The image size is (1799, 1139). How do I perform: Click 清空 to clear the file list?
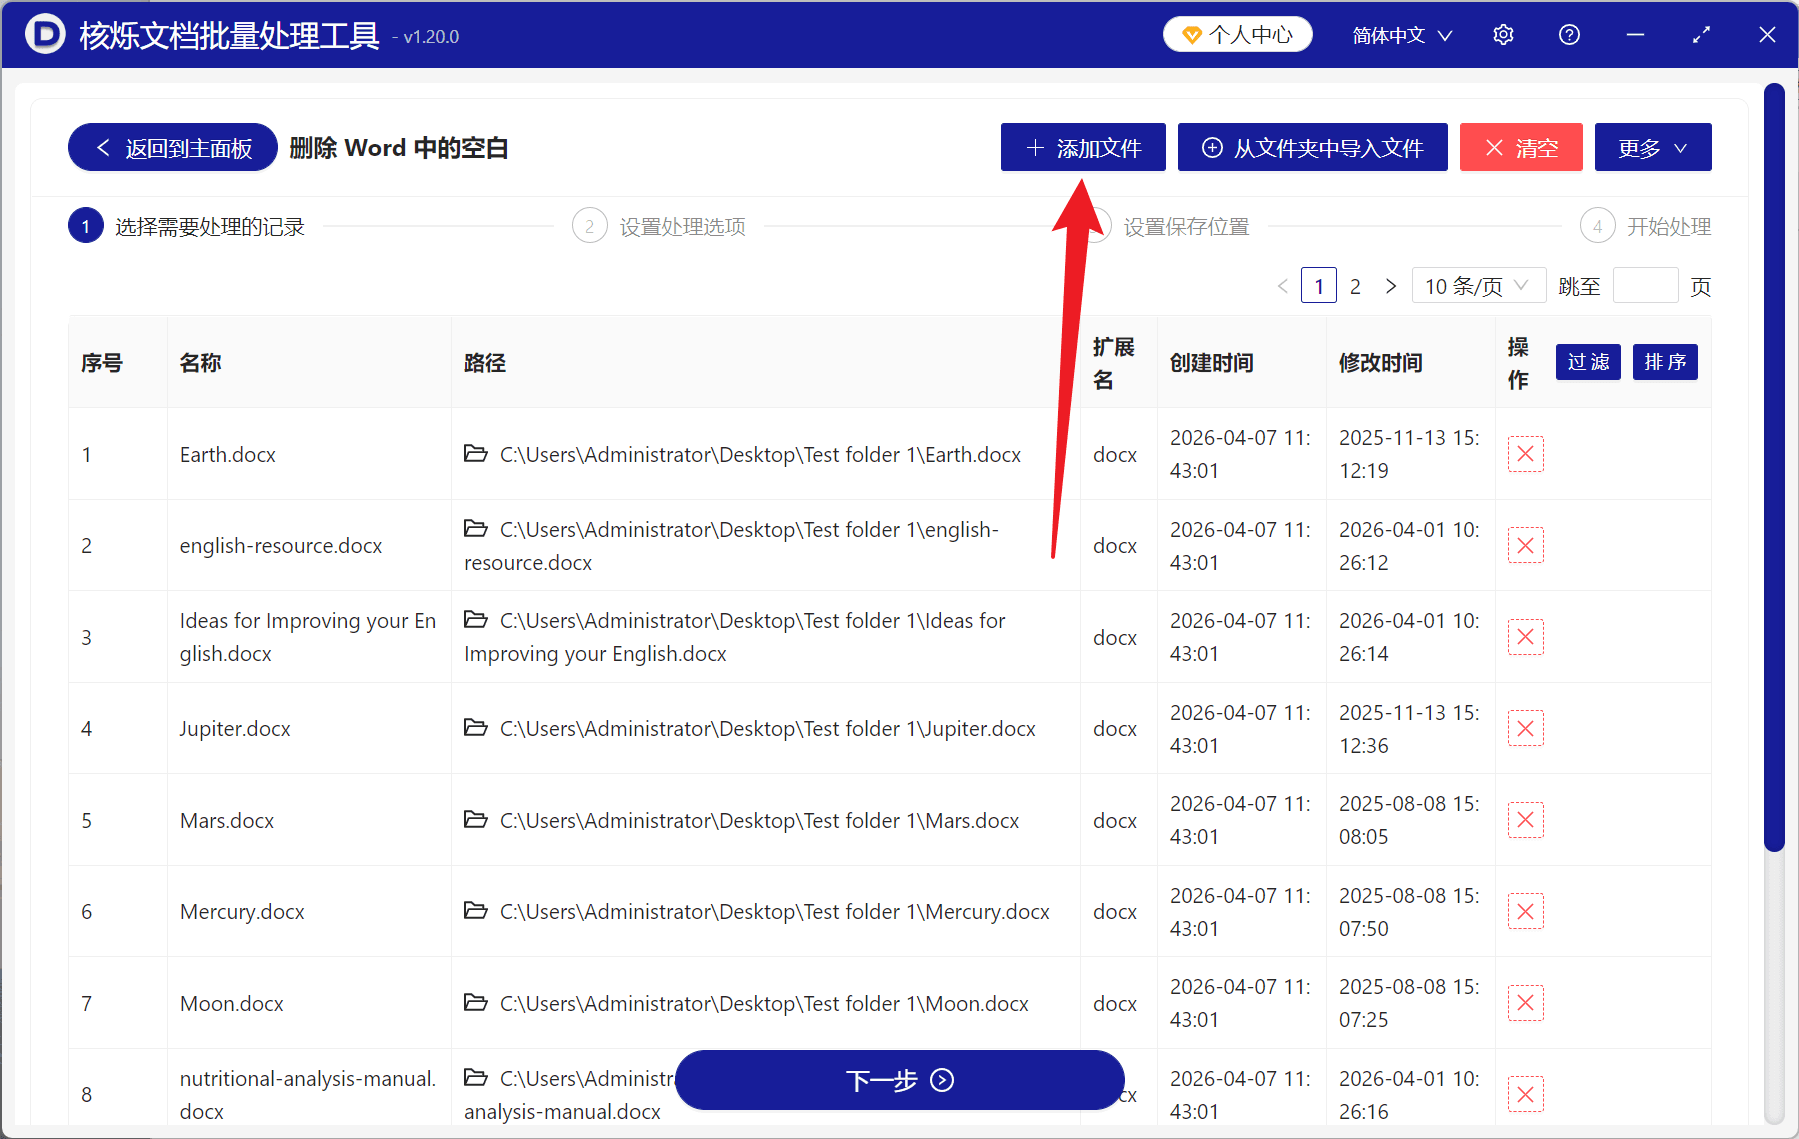(1520, 147)
